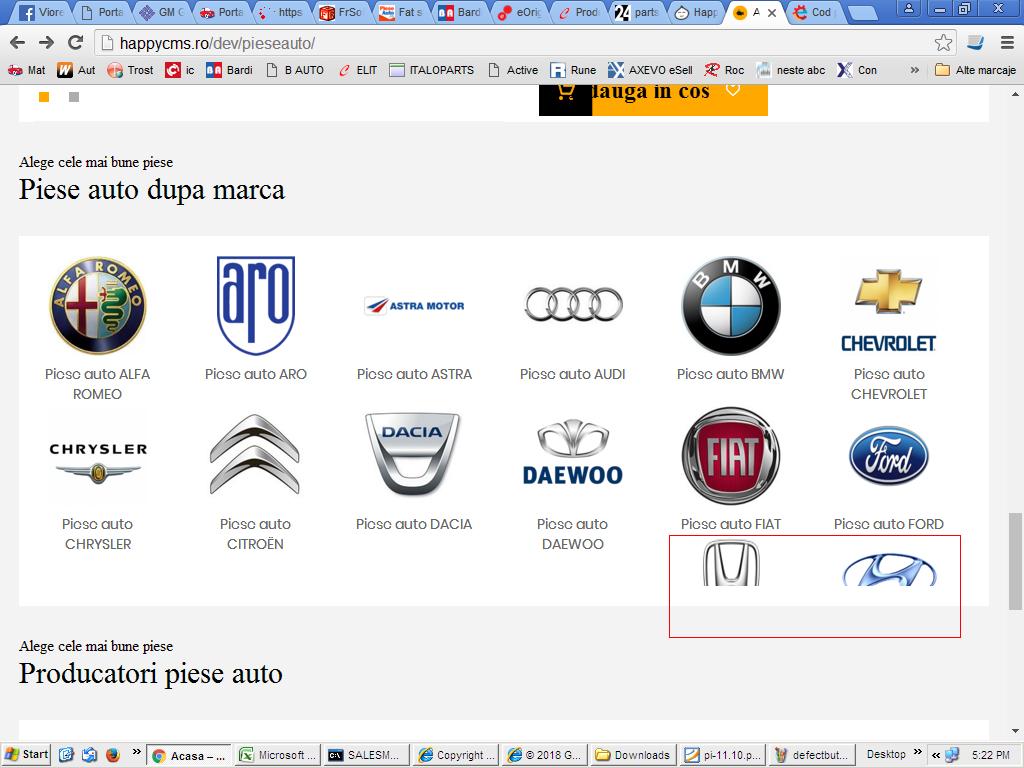Image resolution: width=1024 pixels, height=768 pixels.
Task: Click the Piese auto FIAT link
Action: (x=731, y=524)
